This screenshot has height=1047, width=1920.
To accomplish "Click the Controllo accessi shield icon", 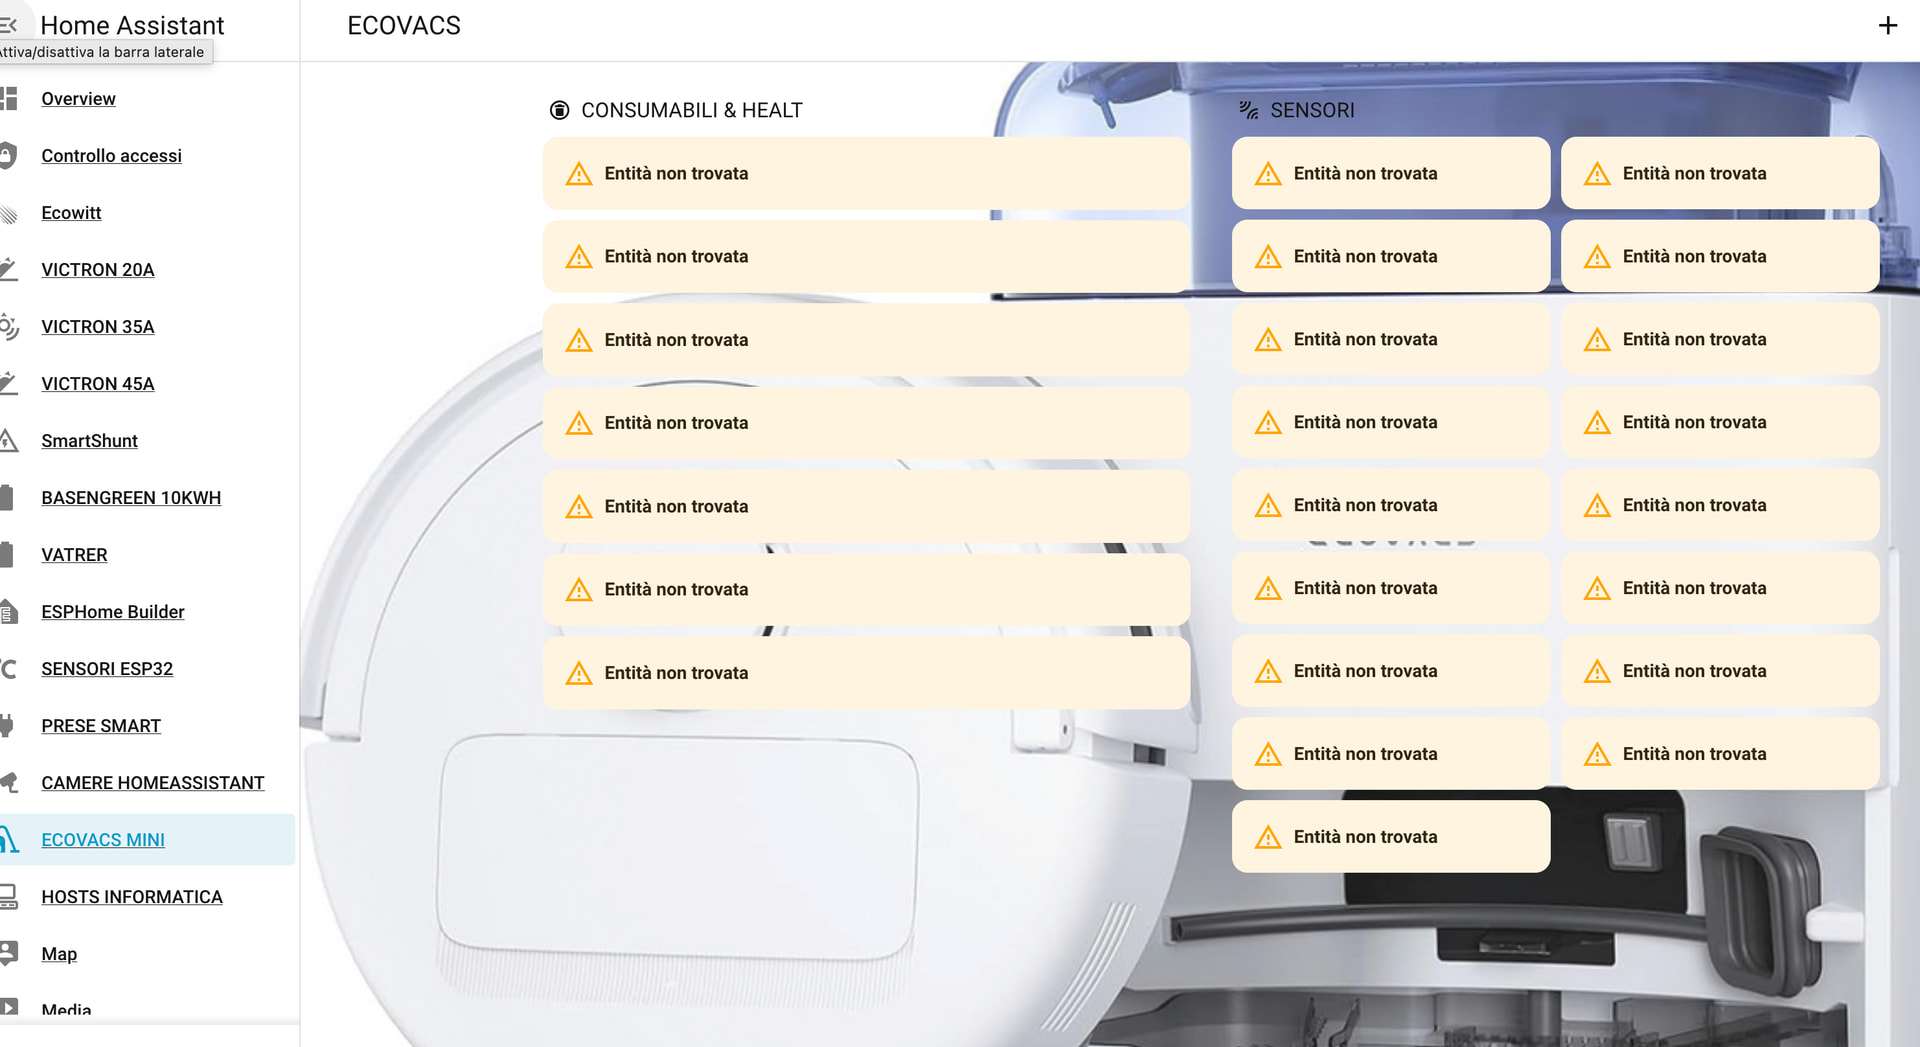I will 9,155.
